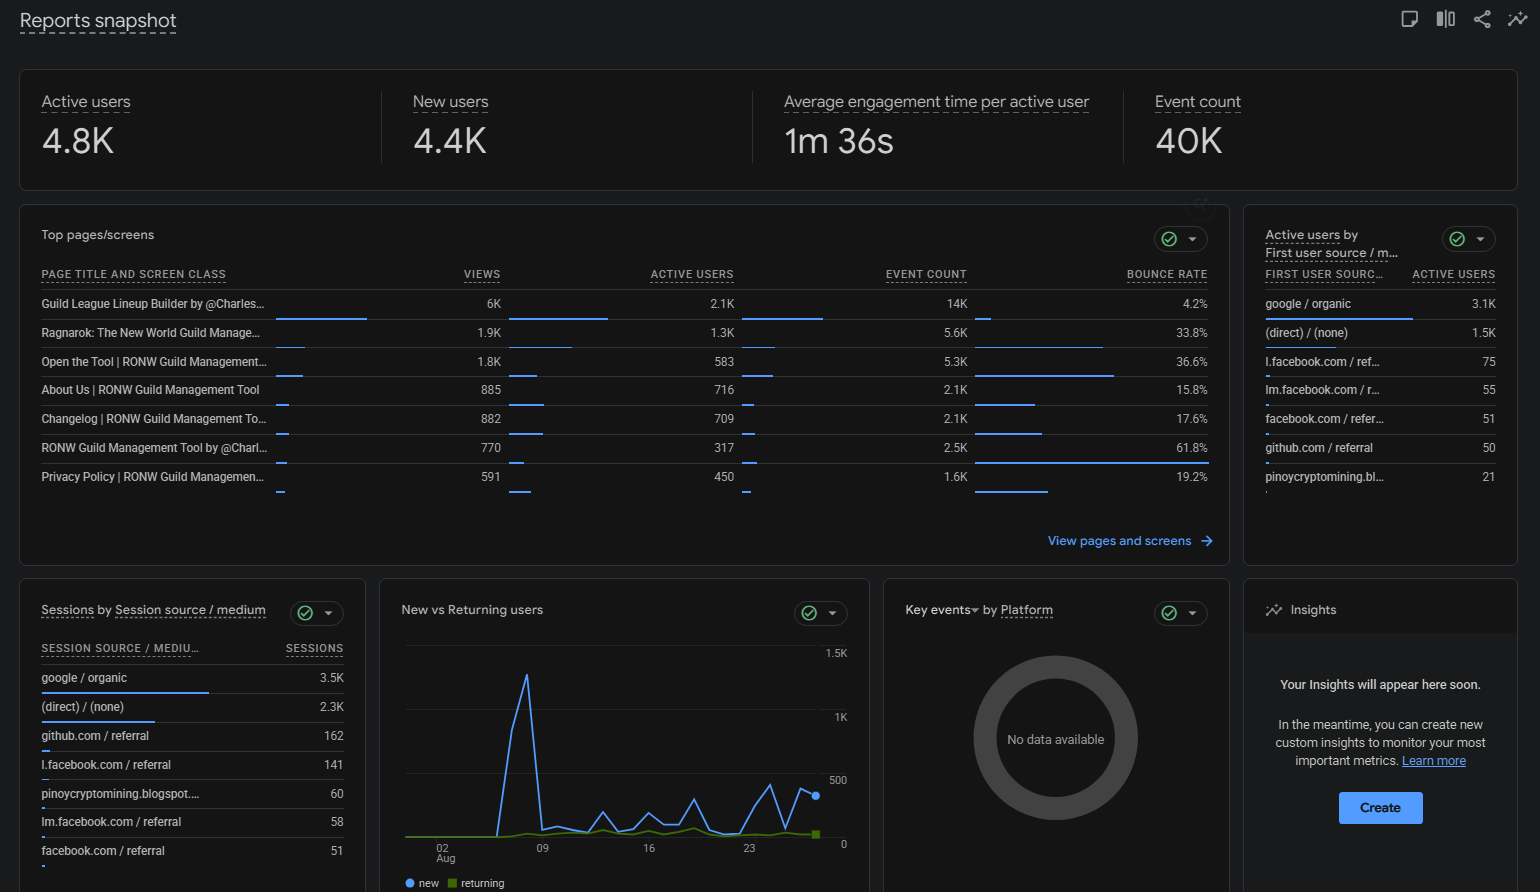Image resolution: width=1540 pixels, height=892 pixels.
Task: Click the Reports snapshot title
Action: (x=98, y=21)
